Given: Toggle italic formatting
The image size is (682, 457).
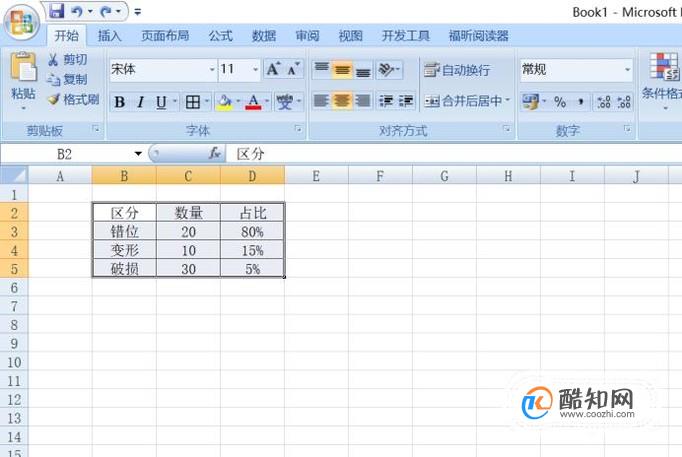Looking at the screenshot, I should pyautogui.click(x=140, y=102).
